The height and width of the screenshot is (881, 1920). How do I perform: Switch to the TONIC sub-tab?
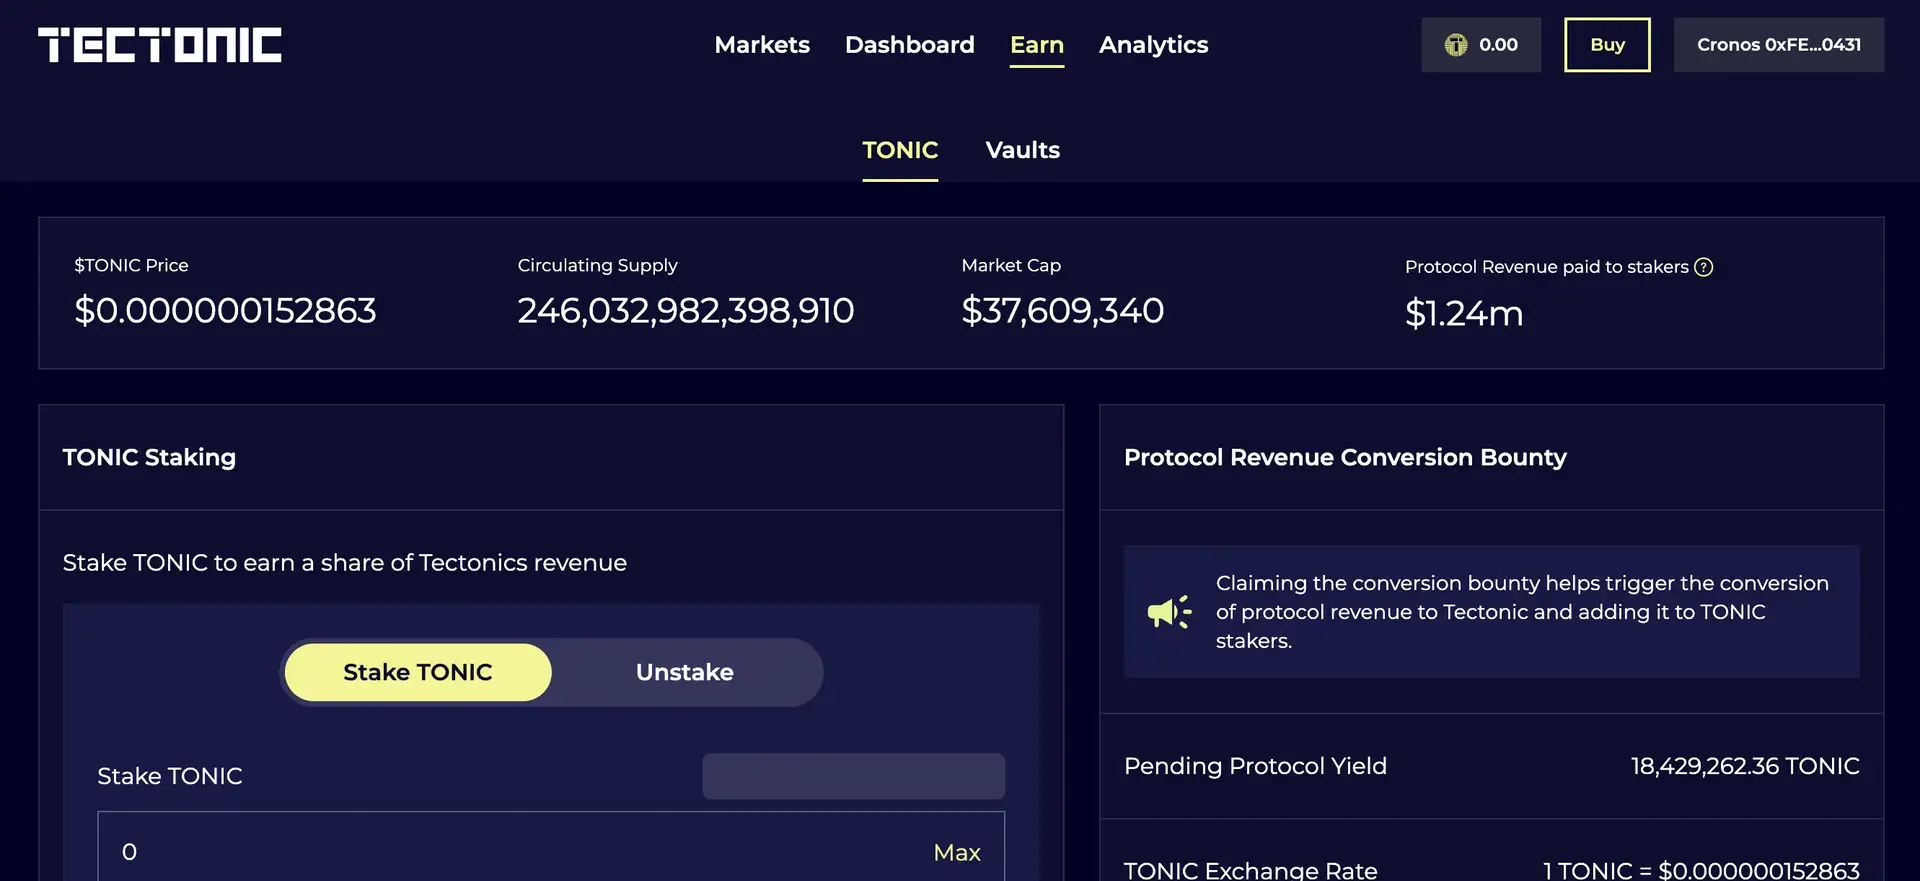point(900,150)
